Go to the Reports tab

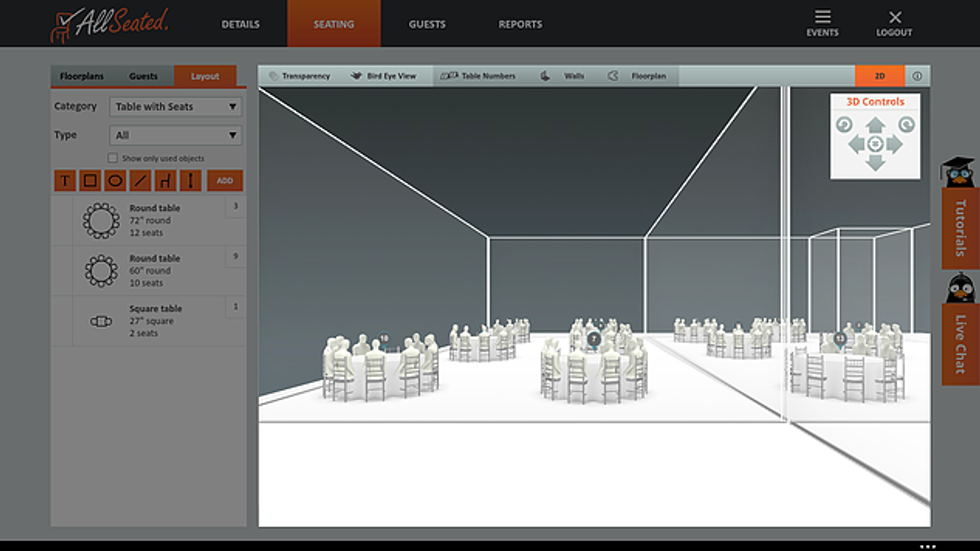[520, 24]
